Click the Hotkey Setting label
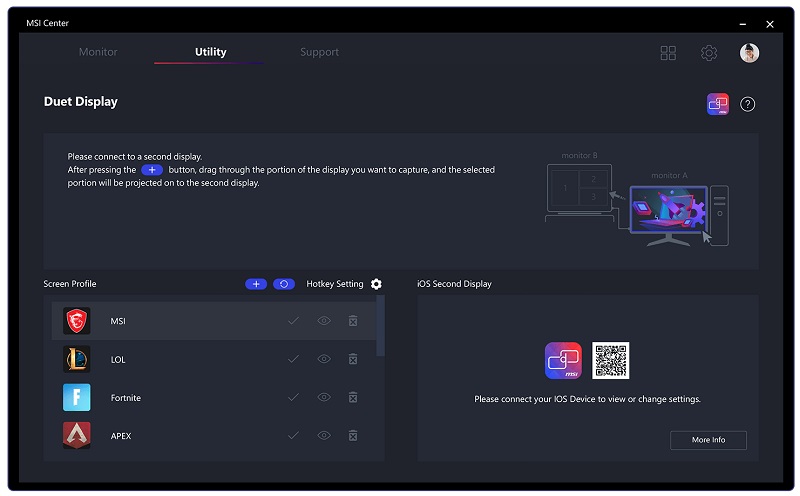This screenshot has width=800, height=496. pyautogui.click(x=335, y=284)
